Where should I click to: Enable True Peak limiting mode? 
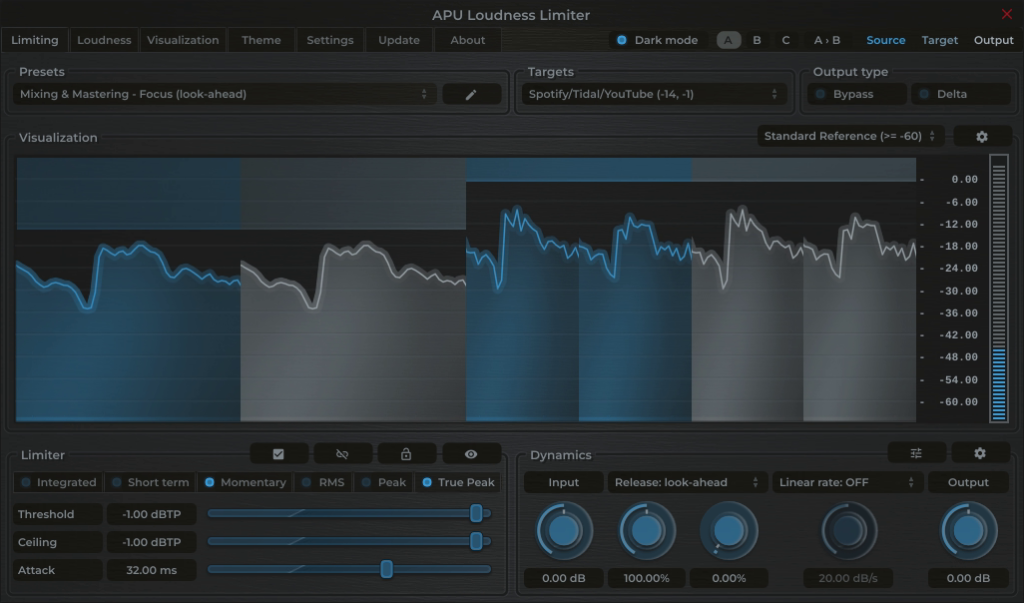[458, 482]
